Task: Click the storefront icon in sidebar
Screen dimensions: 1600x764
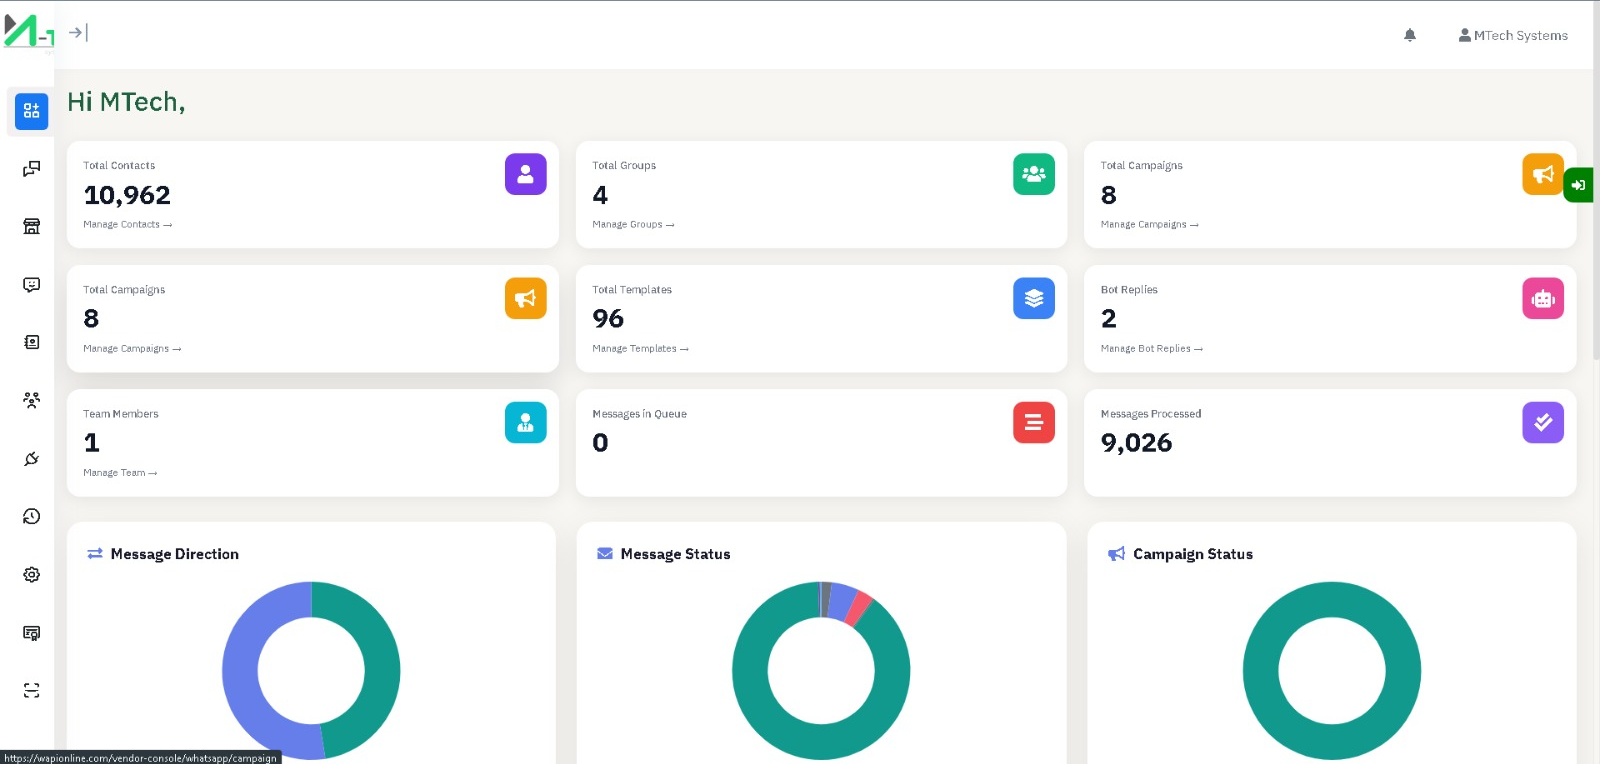Action: point(31,227)
